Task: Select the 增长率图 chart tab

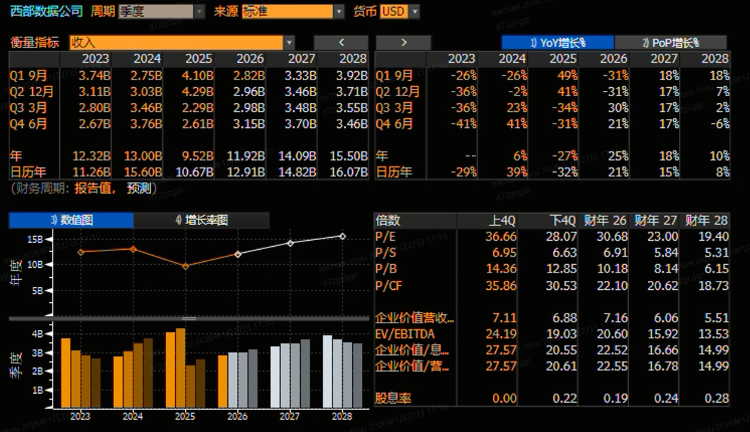Action: pos(200,219)
